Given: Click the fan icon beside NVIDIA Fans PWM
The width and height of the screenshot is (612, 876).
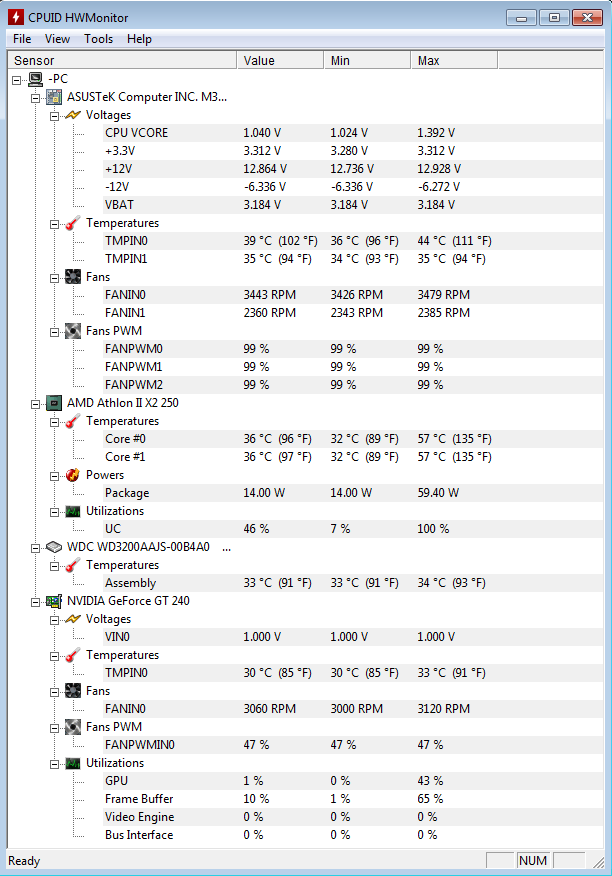Looking at the screenshot, I should pos(73,727).
